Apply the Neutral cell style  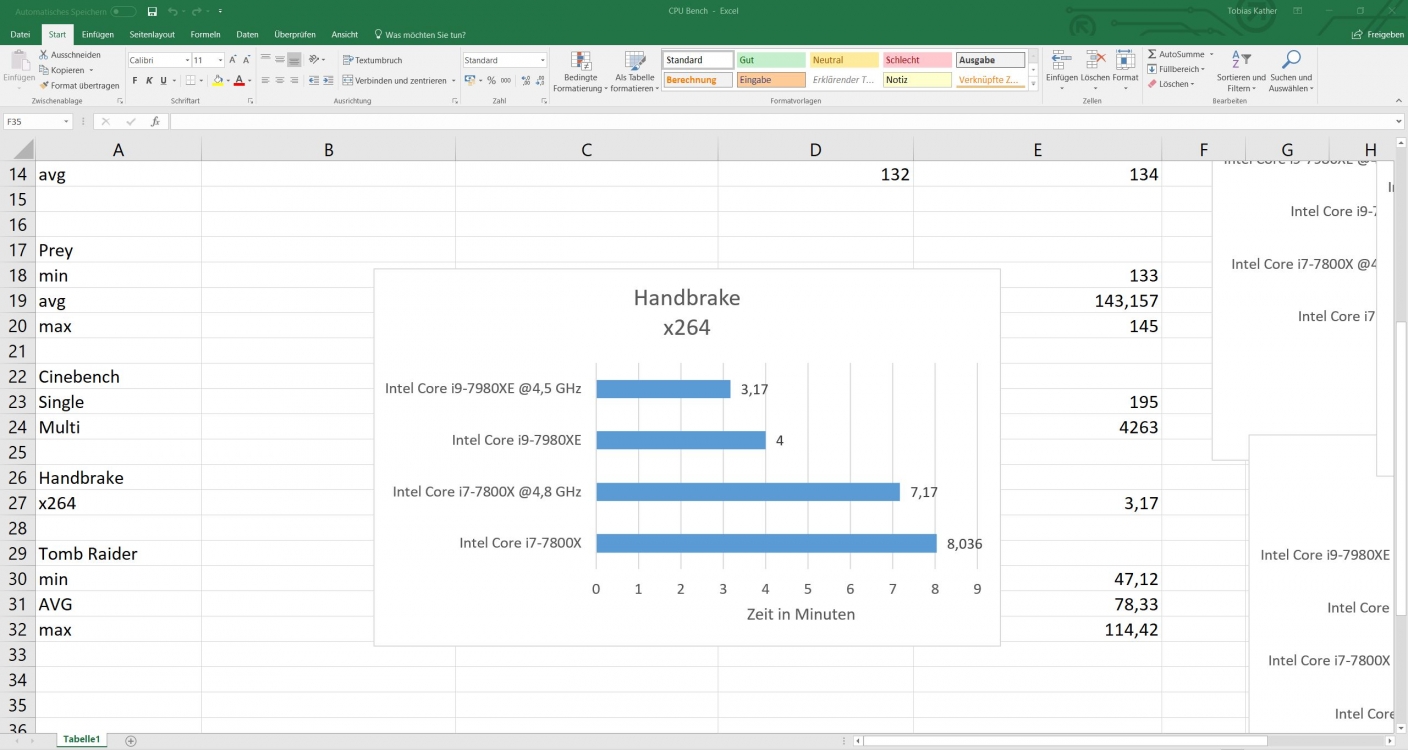pyautogui.click(x=844, y=60)
